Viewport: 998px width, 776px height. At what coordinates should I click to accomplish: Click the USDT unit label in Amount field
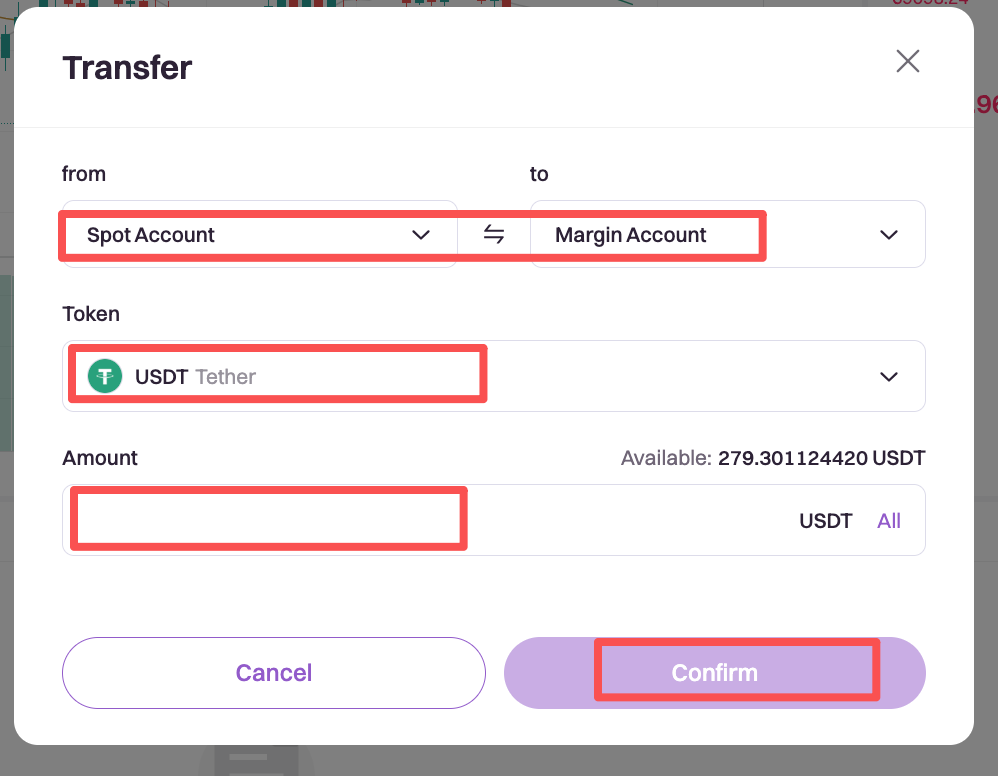825,521
